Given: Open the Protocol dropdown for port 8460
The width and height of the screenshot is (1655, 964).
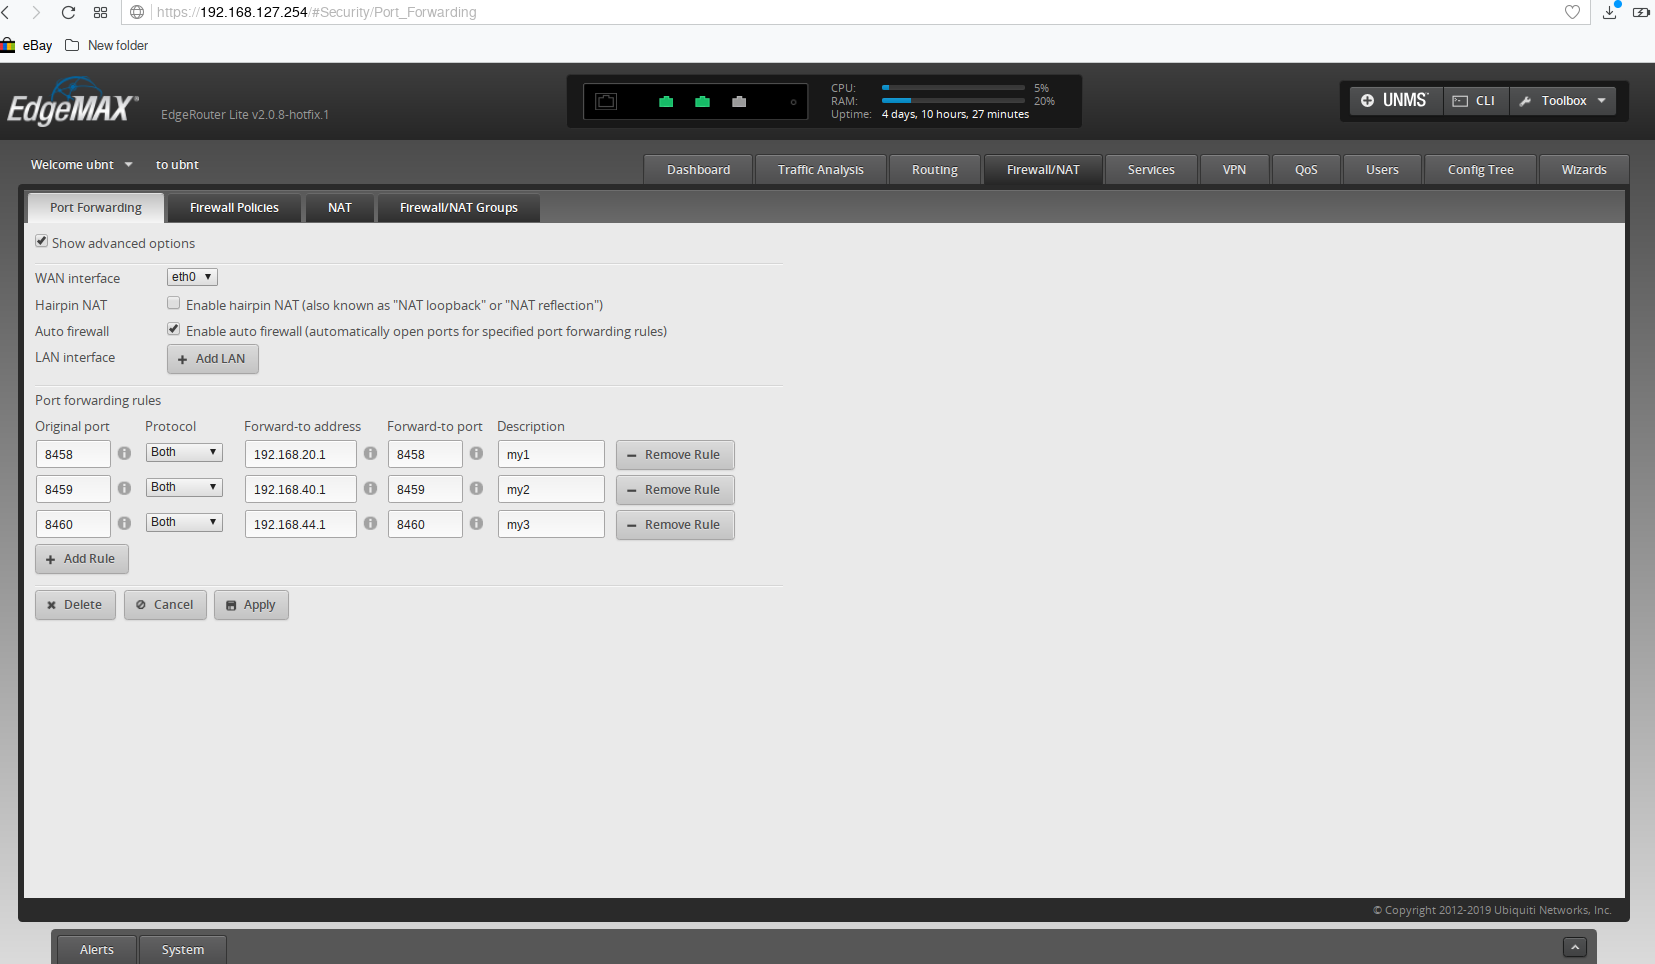Looking at the screenshot, I should (184, 521).
